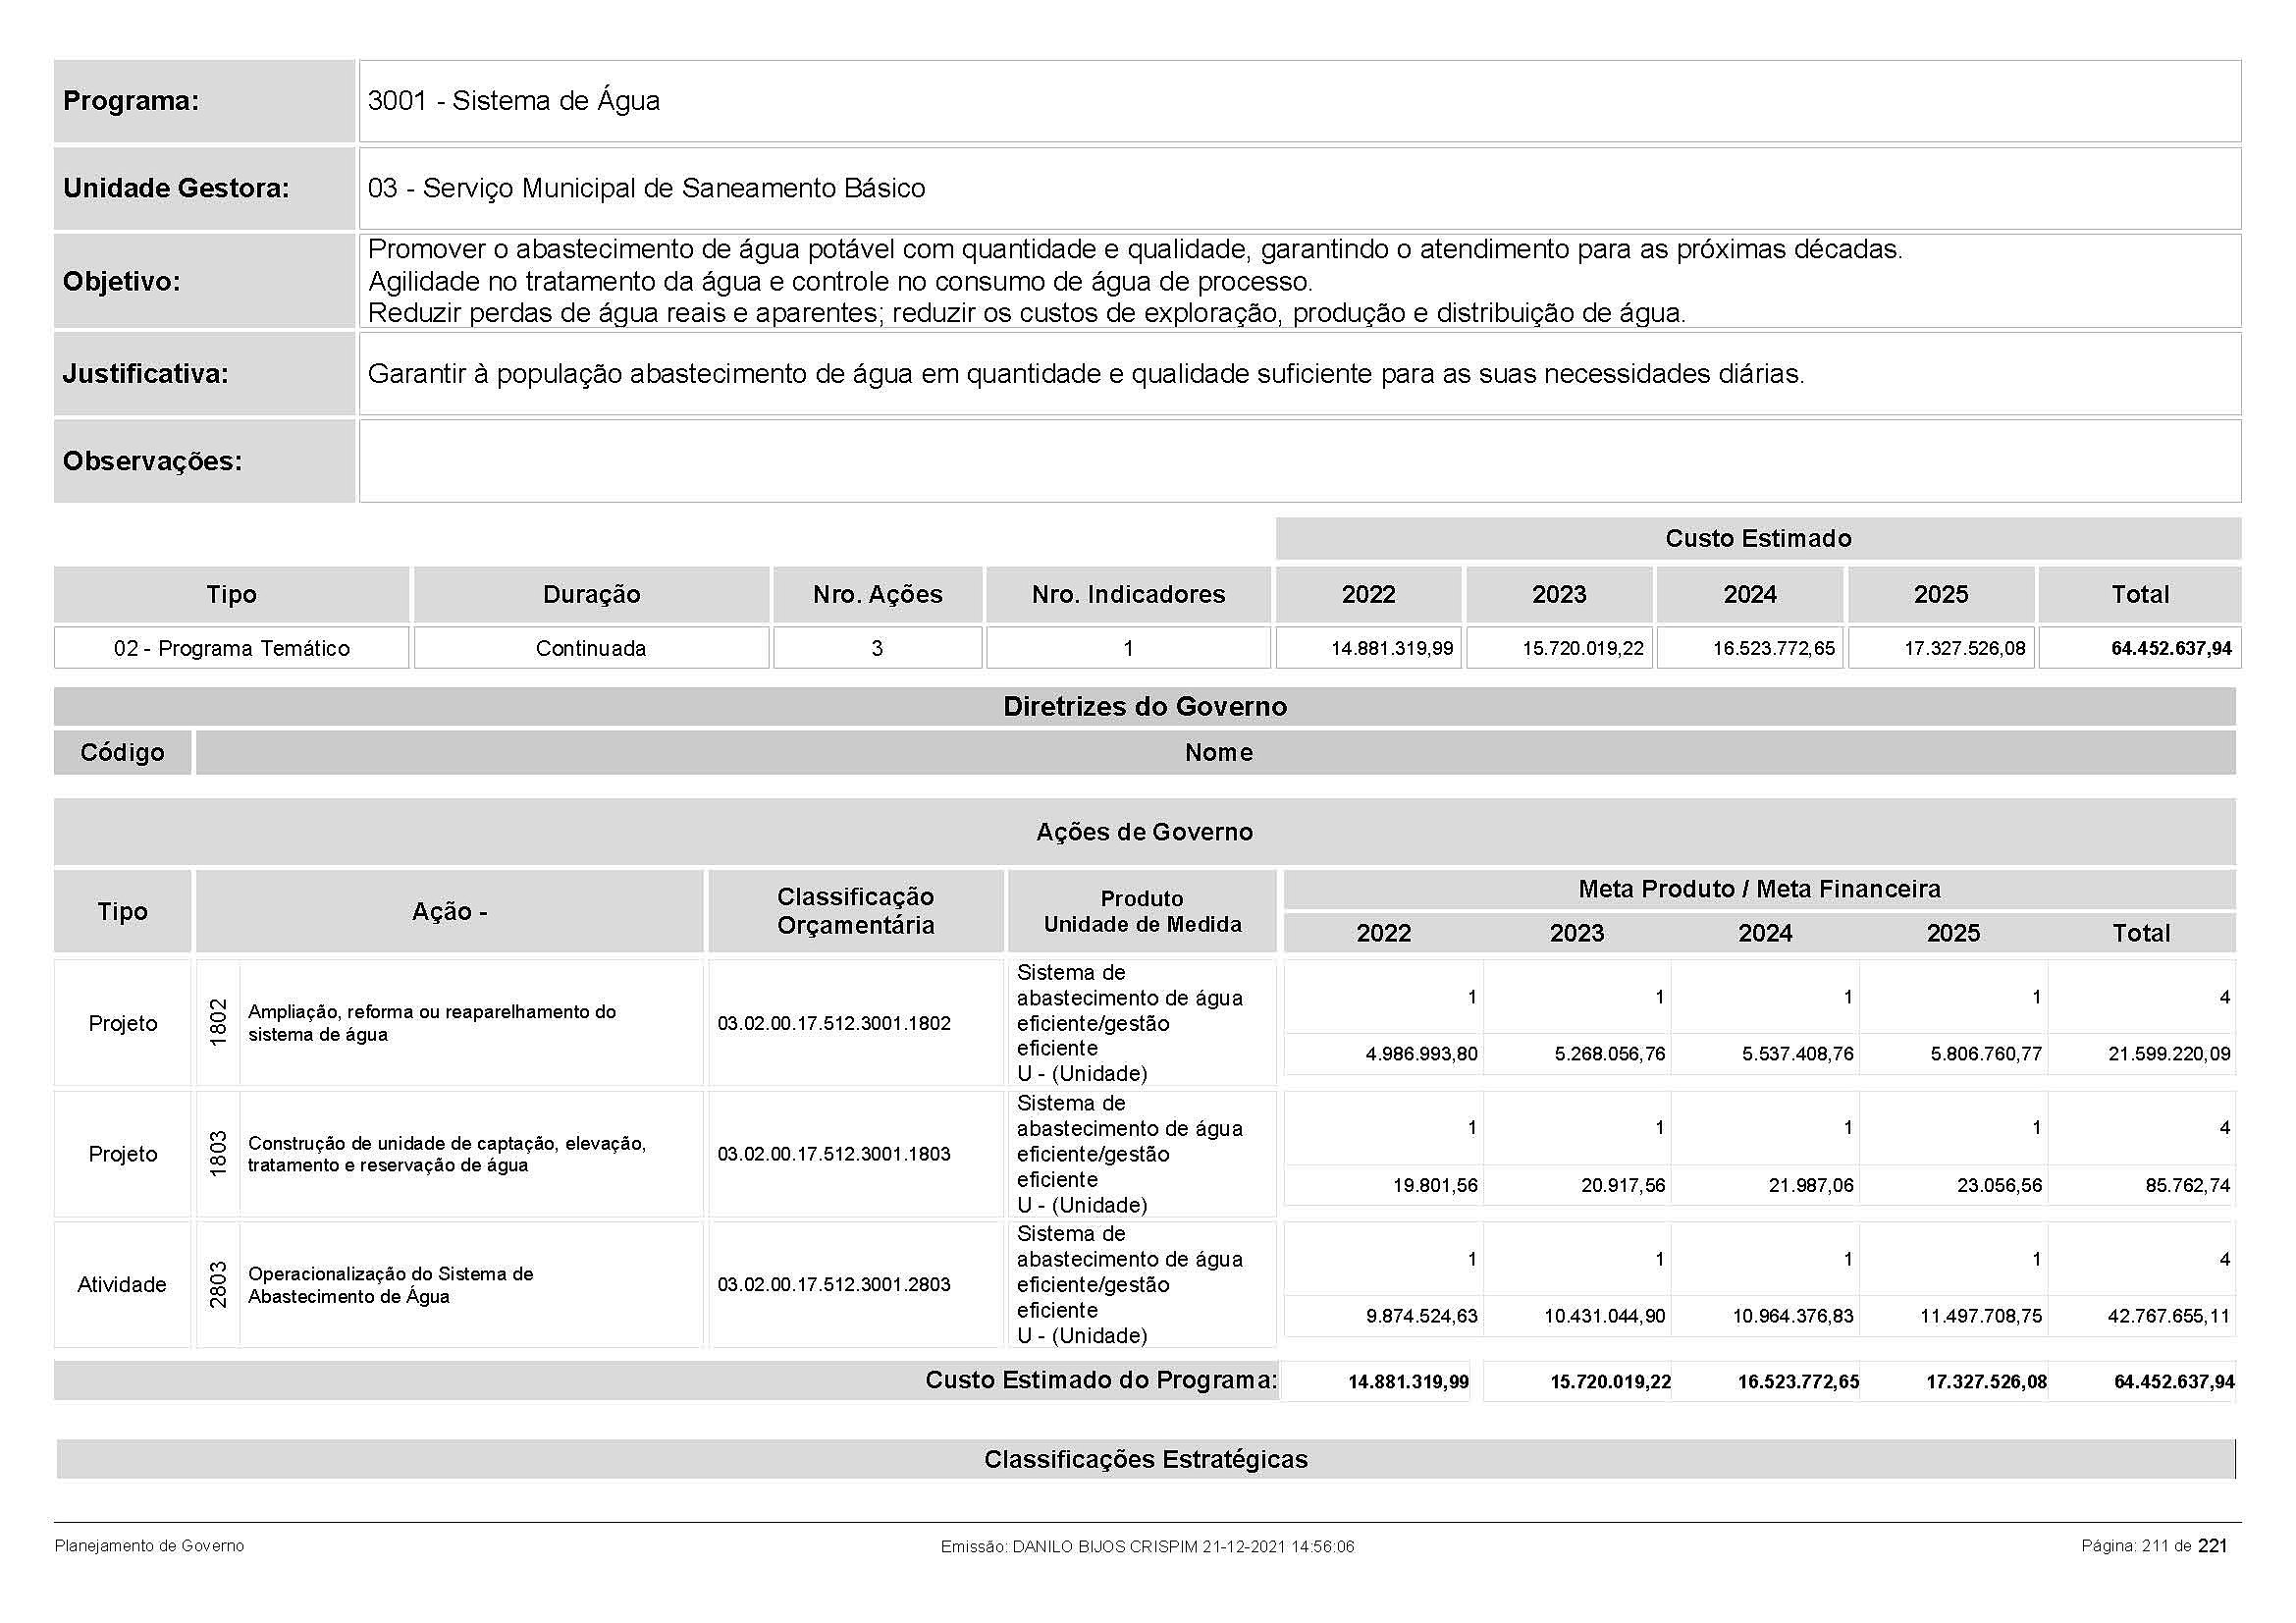This screenshot has width=2296, height=1623.
Task: Click the 21.599.220,09 total value
Action: coord(2168,1054)
